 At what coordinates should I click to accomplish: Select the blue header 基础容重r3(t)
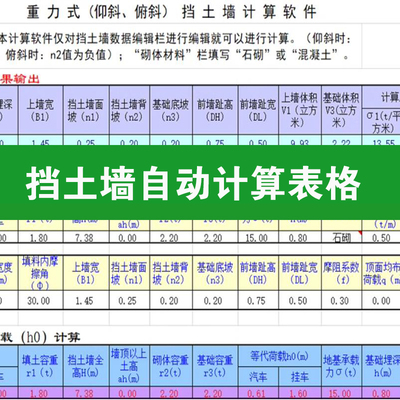(x=215, y=366)
